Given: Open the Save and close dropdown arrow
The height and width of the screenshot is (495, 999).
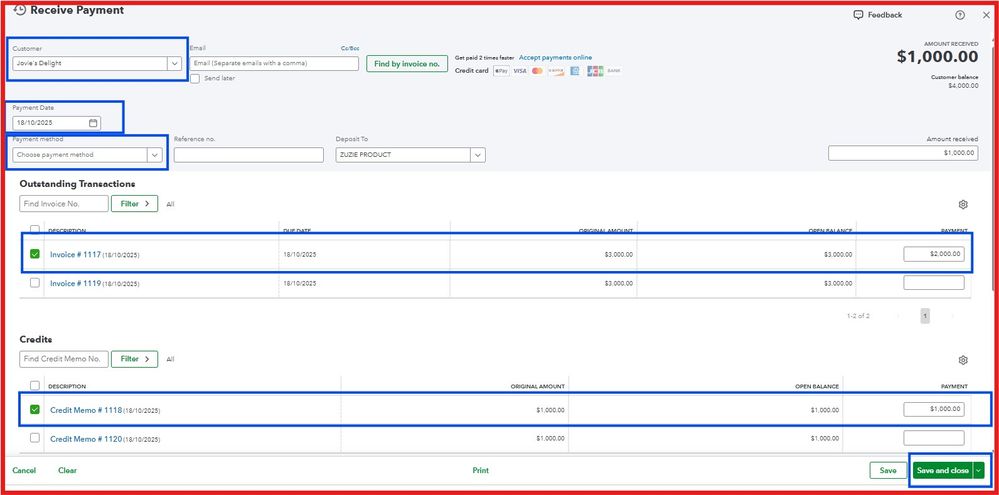Looking at the screenshot, I should click(979, 471).
